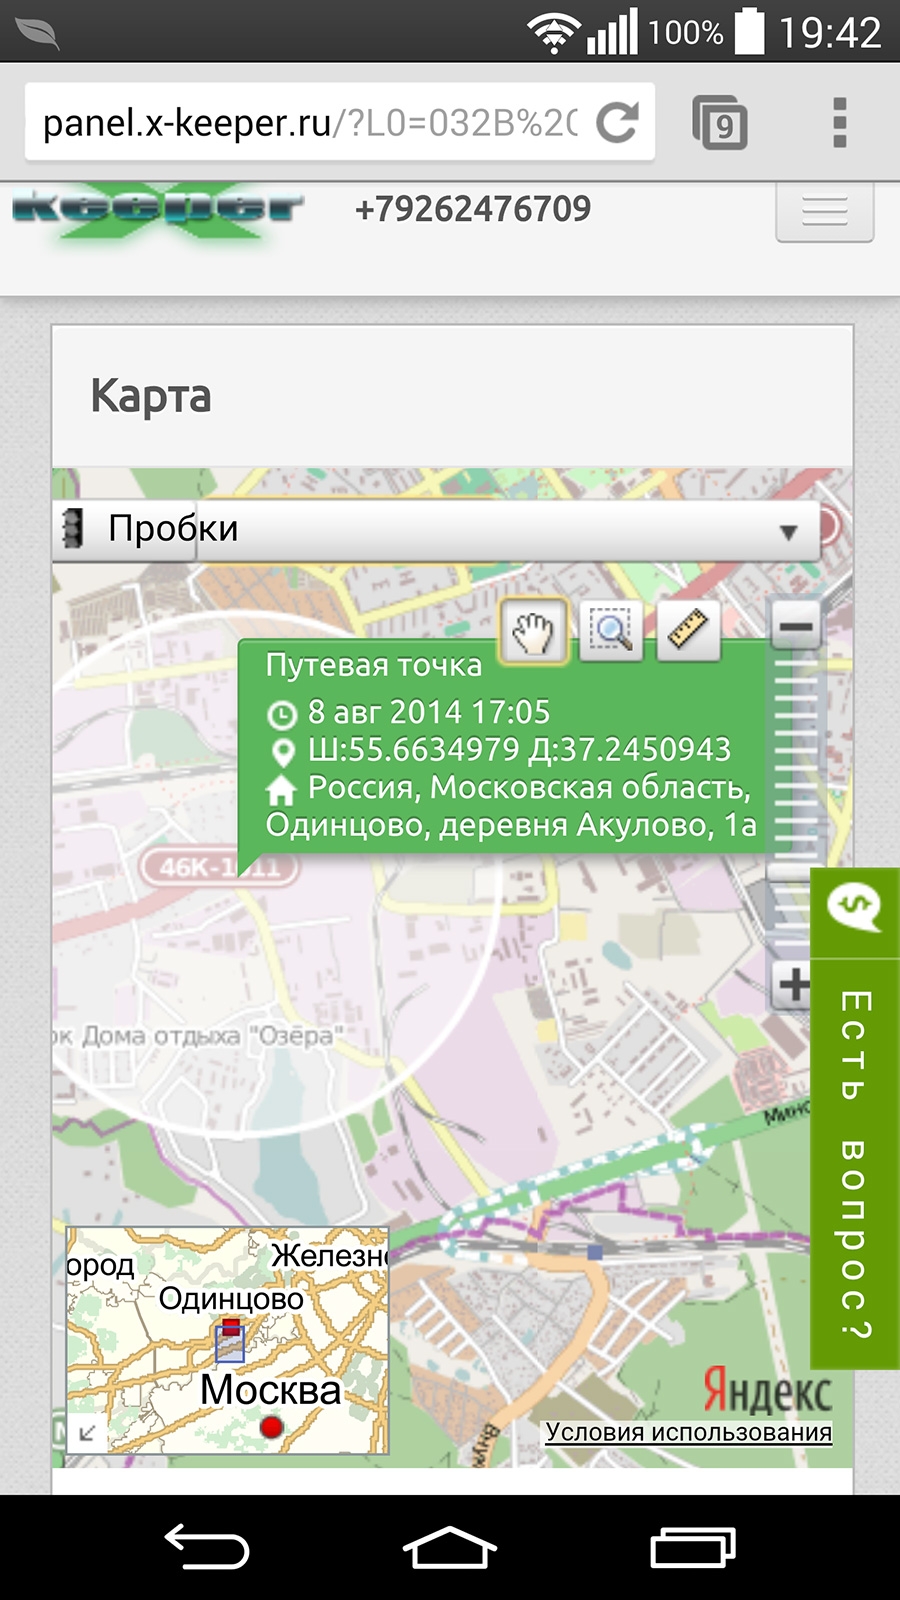Reload the page with the refresh icon
Viewport: 900px width, 1600px height.
click(x=617, y=123)
